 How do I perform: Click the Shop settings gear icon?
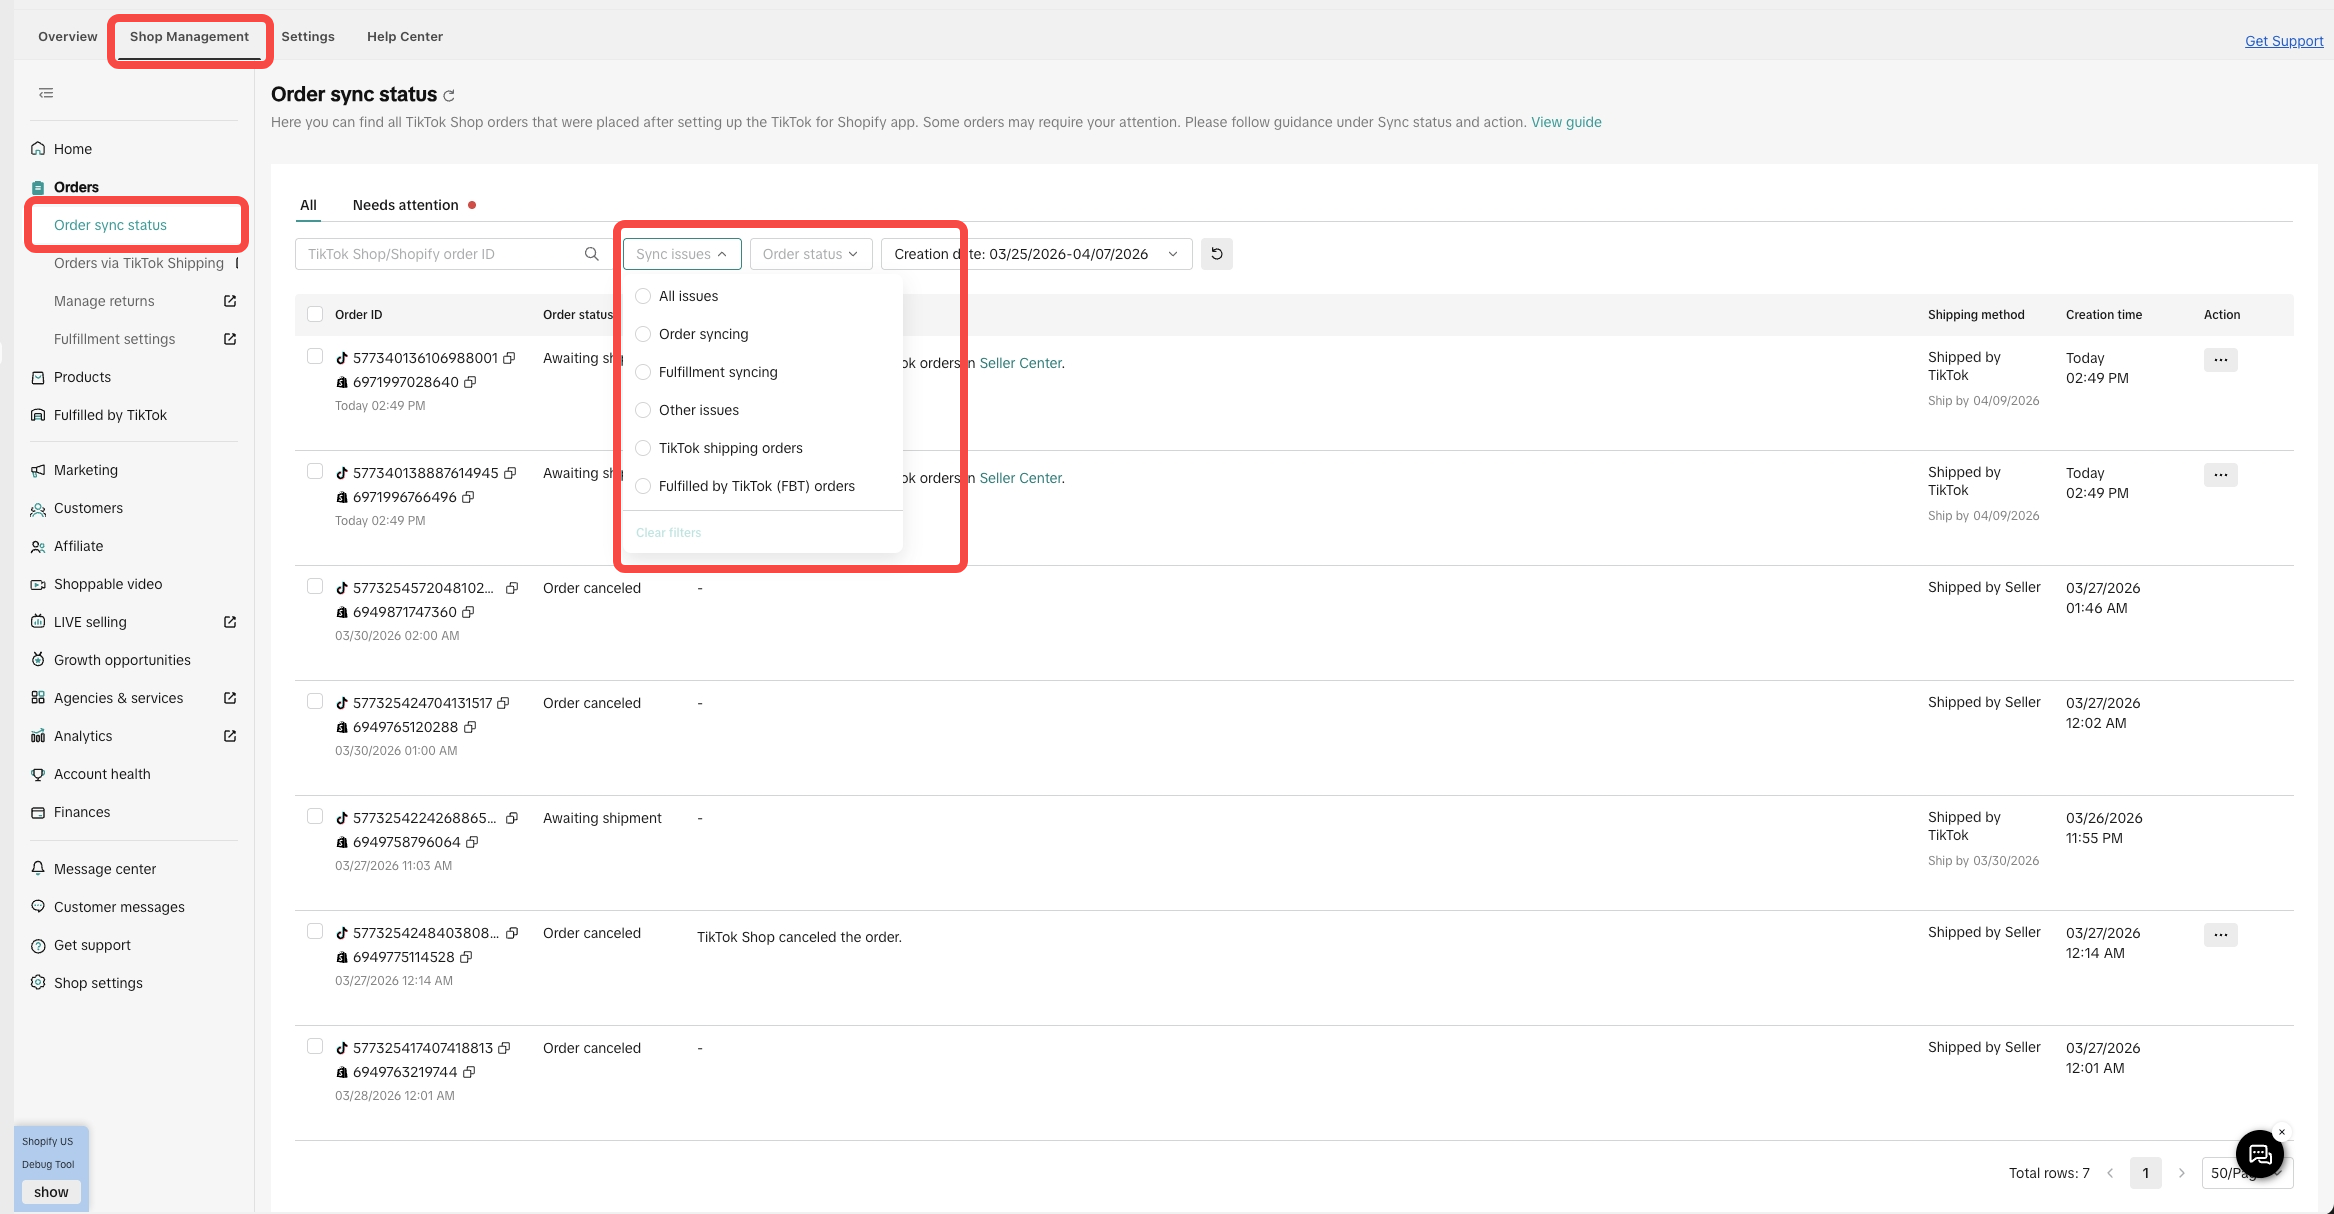pyautogui.click(x=38, y=983)
